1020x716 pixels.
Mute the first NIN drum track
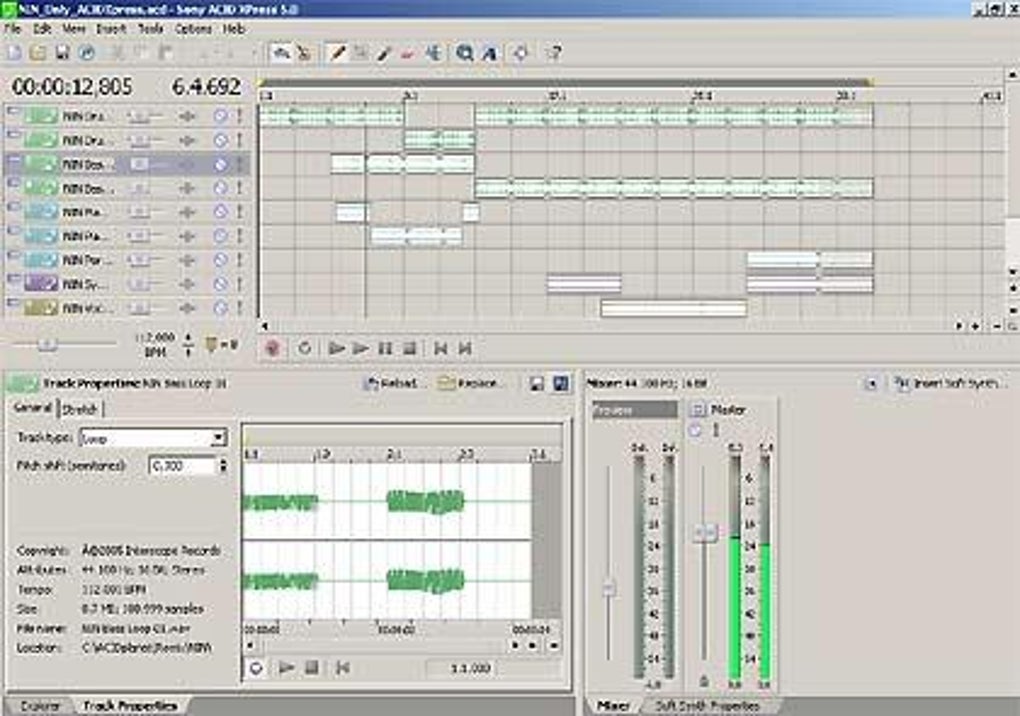point(221,116)
